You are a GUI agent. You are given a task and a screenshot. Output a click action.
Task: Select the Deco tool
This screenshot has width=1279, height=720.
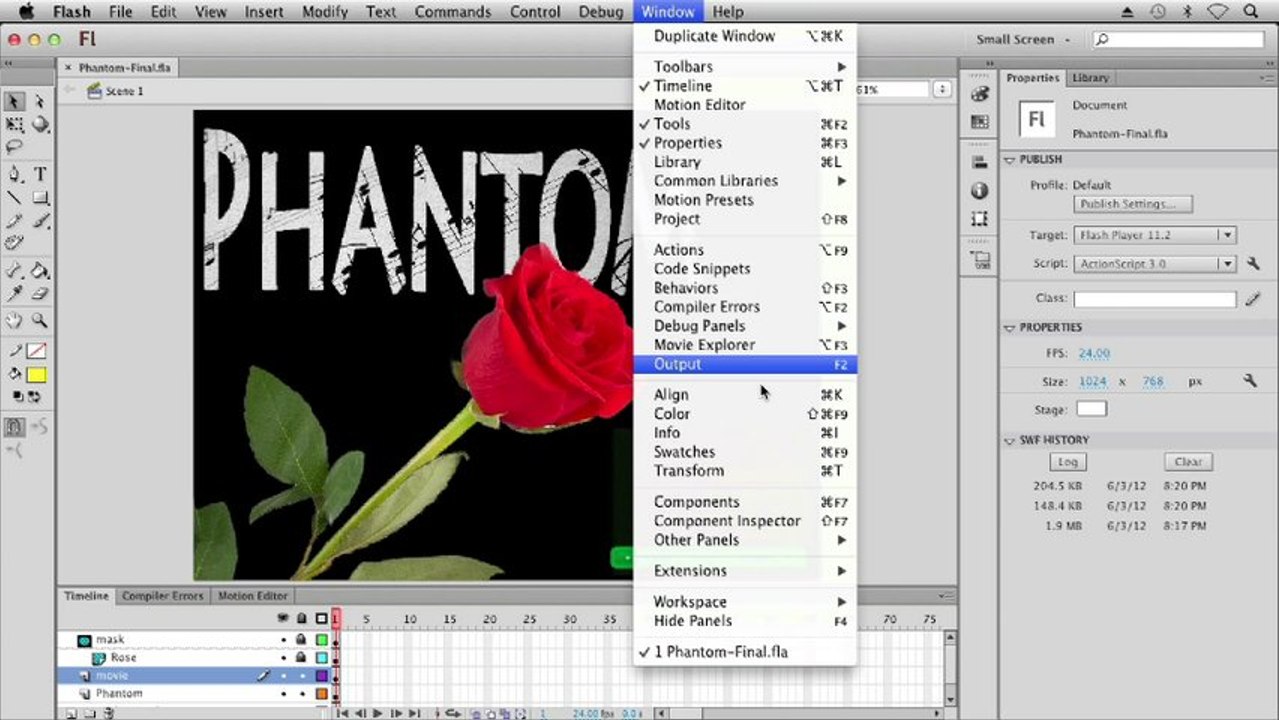pyautogui.click(x=15, y=243)
